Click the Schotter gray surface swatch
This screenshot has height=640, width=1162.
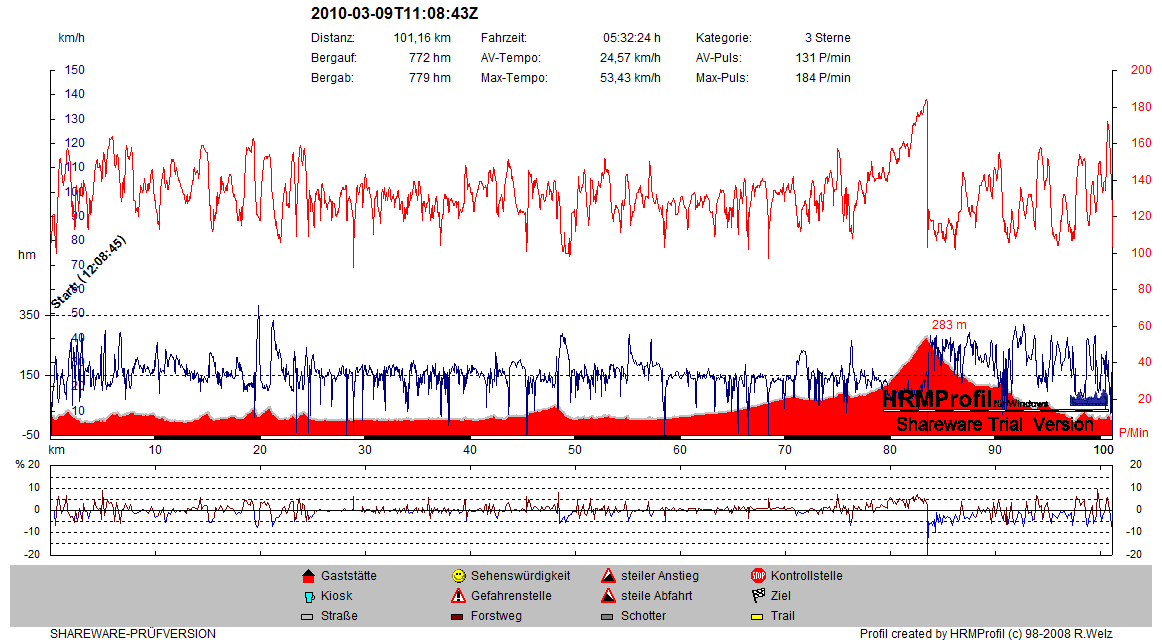pos(608,616)
